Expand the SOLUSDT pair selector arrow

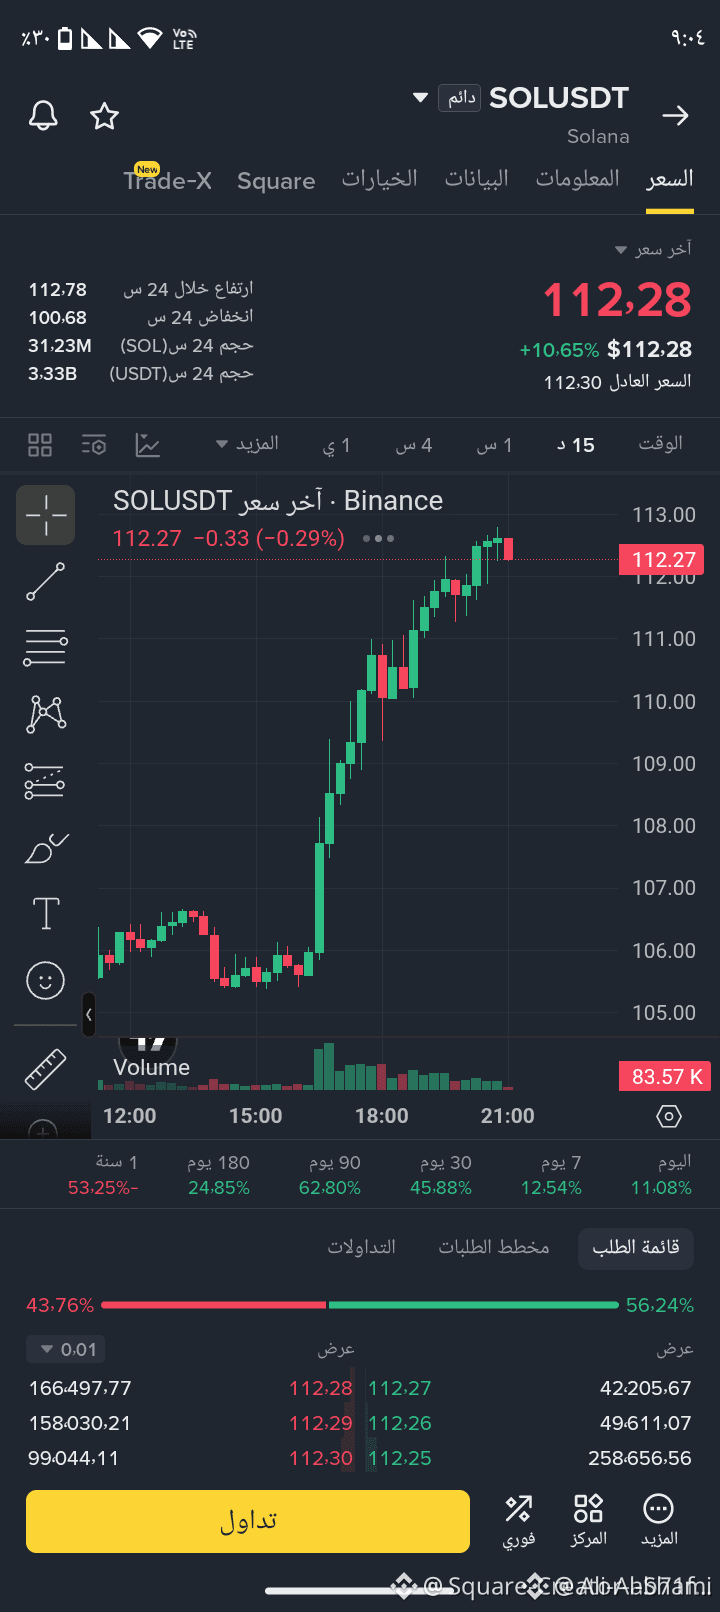(421, 98)
